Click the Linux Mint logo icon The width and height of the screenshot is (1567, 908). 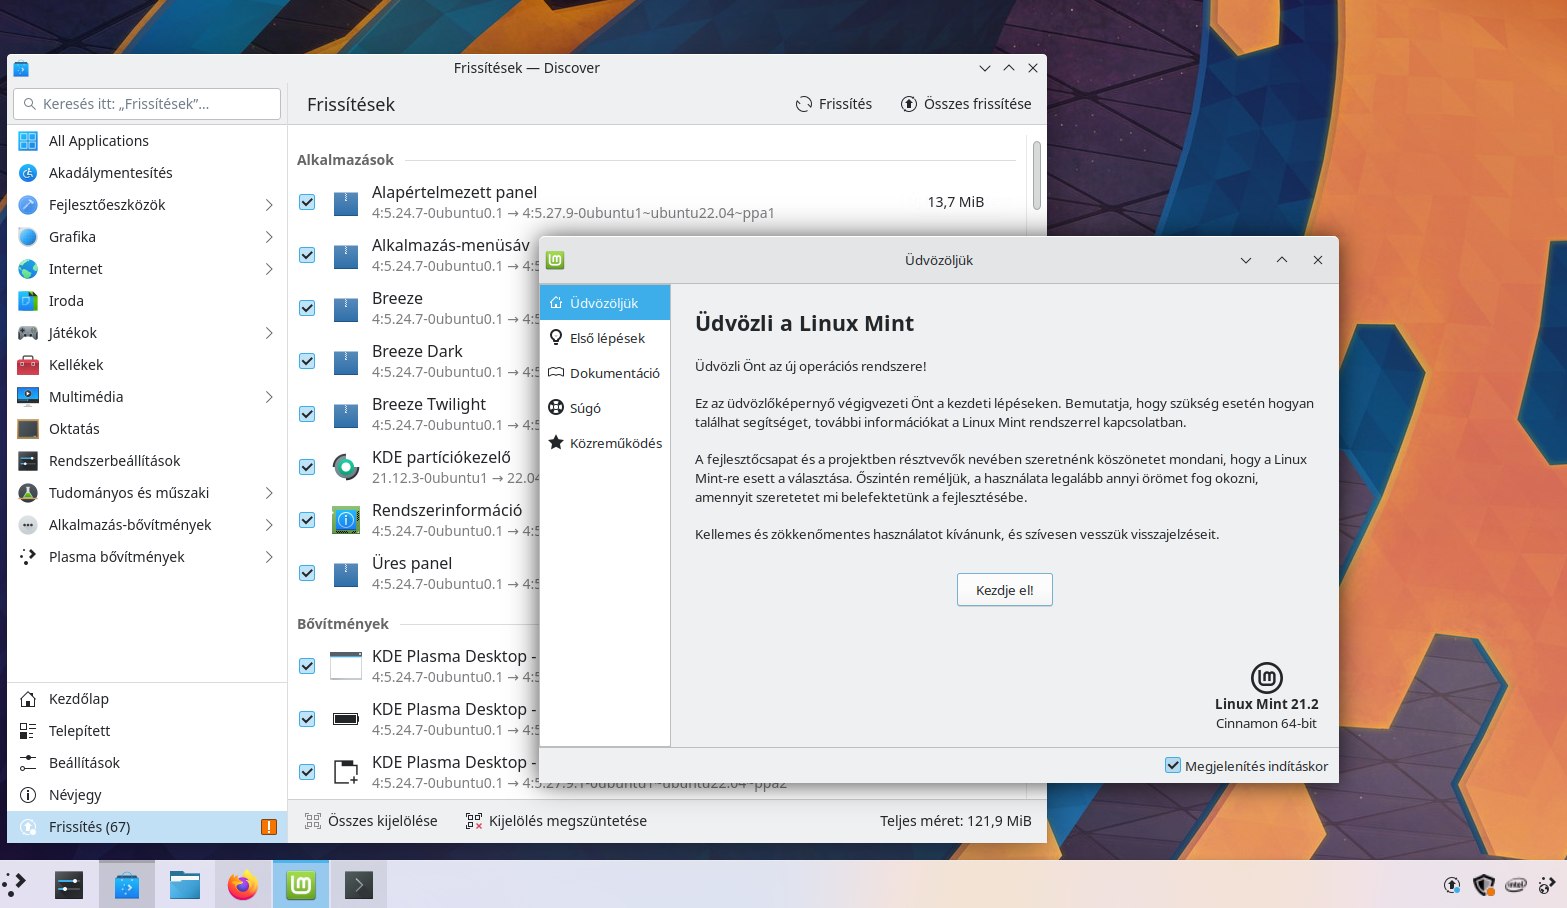[x=1267, y=678]
